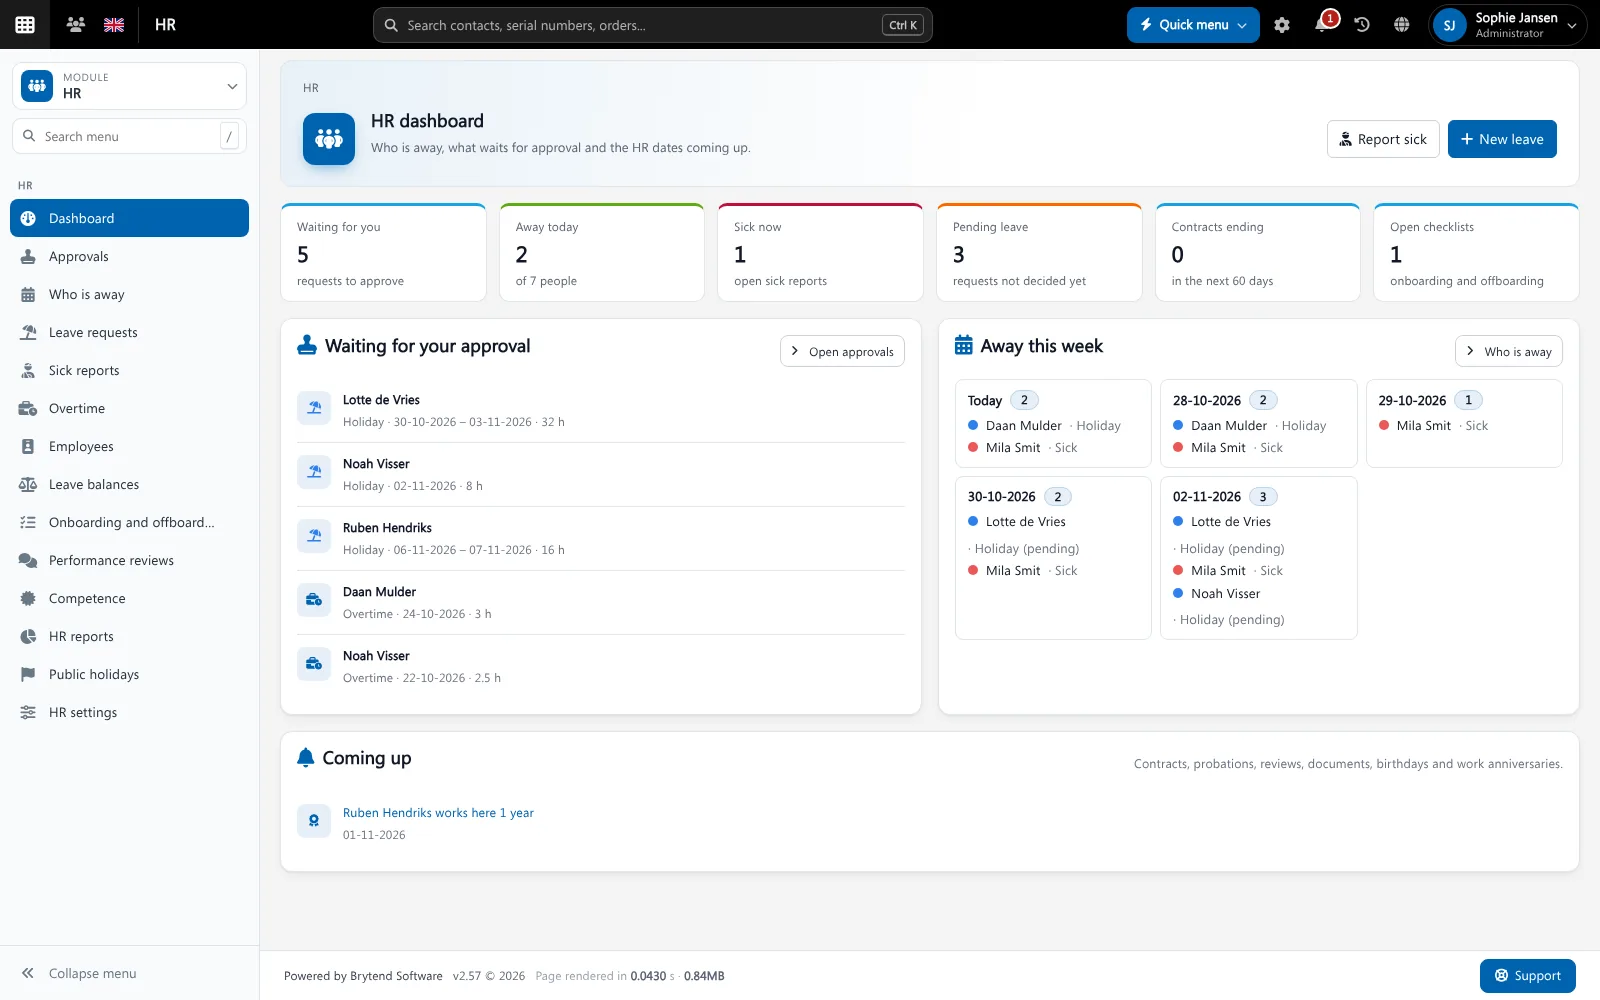
Task: Open HR settings menu item
Action: (x=129, y=712)
